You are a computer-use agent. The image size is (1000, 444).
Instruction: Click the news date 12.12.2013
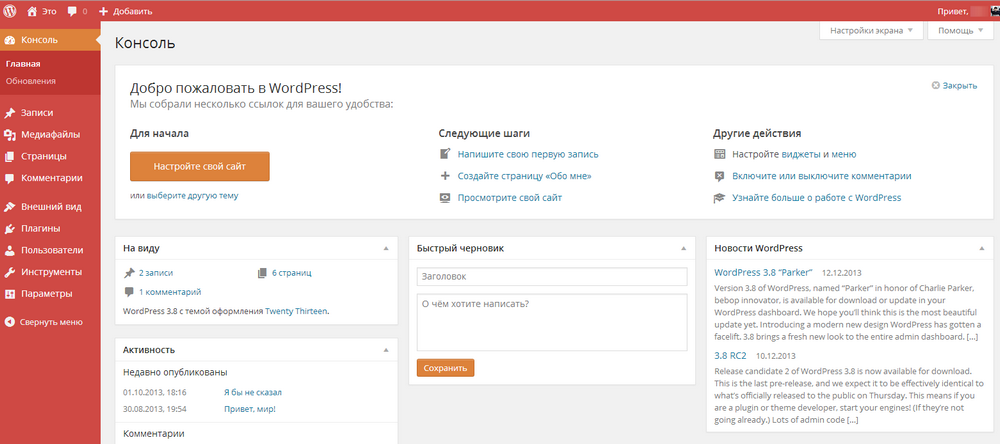841,273
